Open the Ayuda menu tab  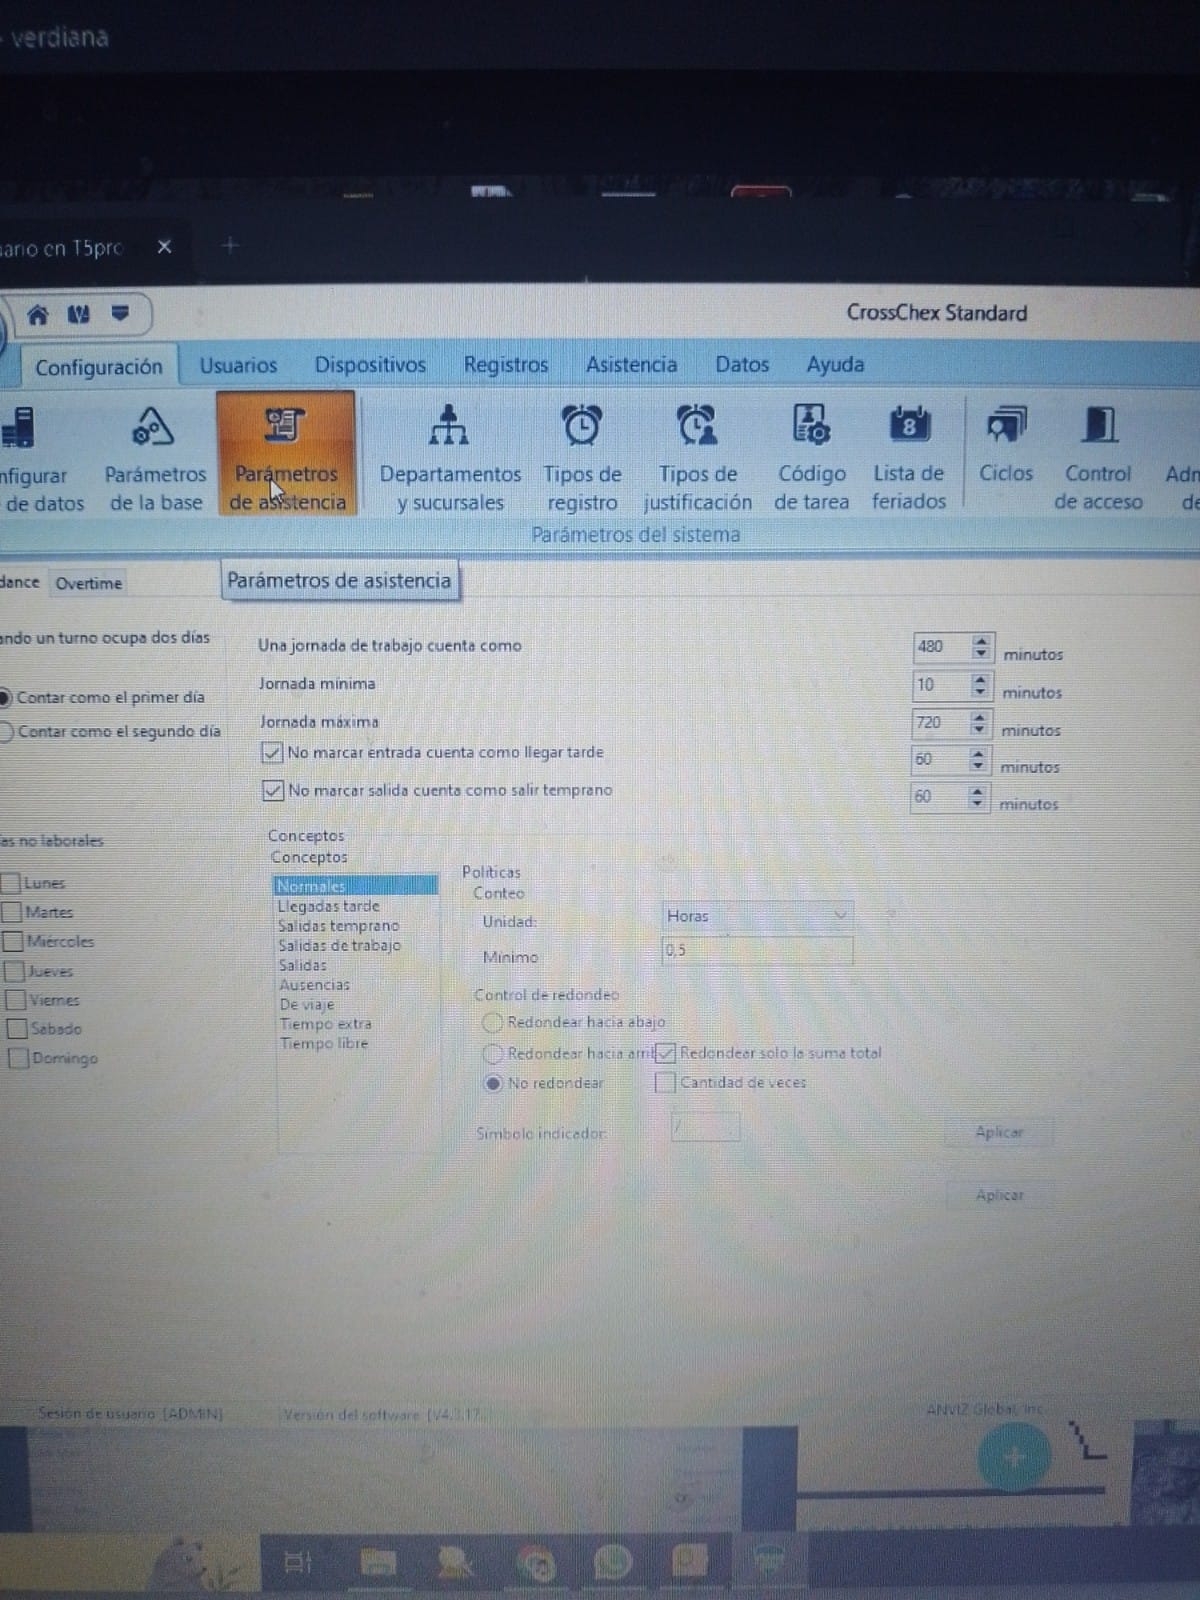pyautogui.click(x=835, y=365)
